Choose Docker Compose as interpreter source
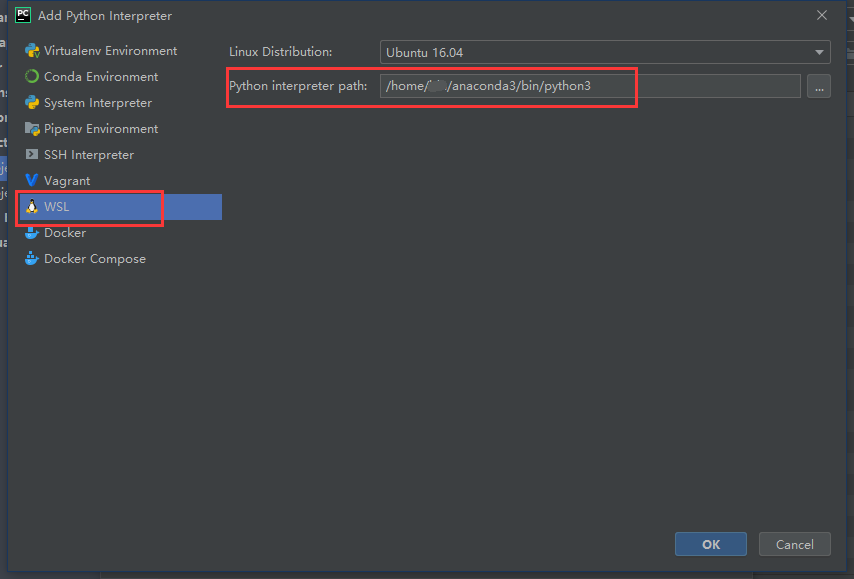 click(x=86, y=258)
